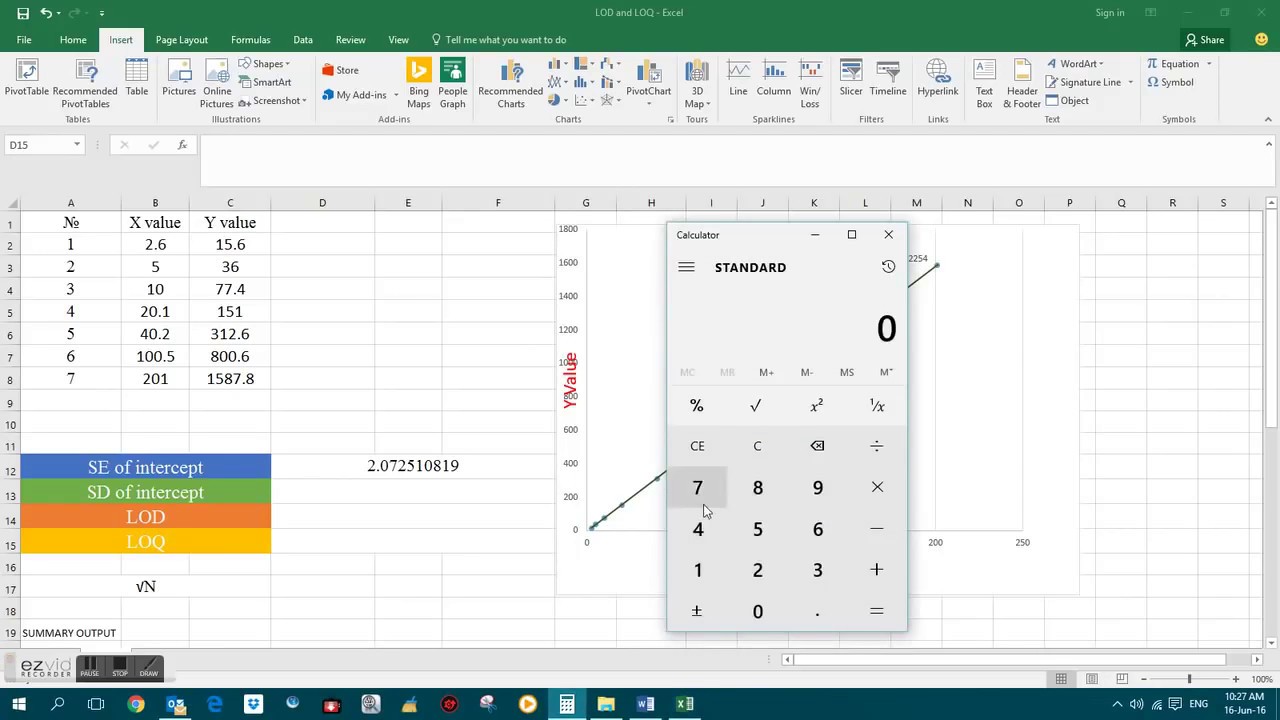Screen dimensions: 1280x720
Task: Select the SD of intercept cell
Action: 146,492
